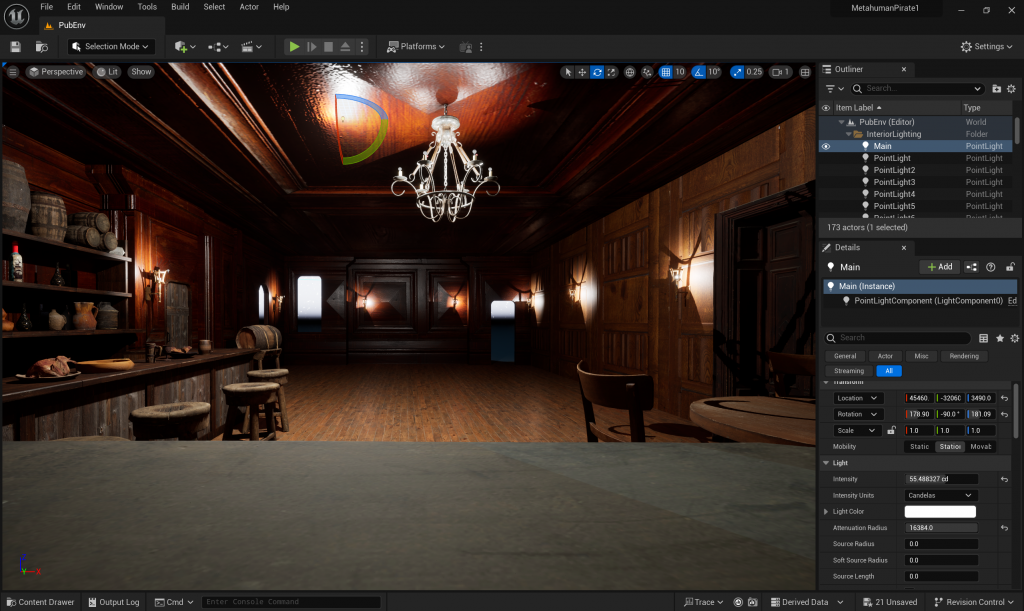Open Intensity Units Candelas dropdown
The height and width of the screenshot is (611, 1024).
940,495
